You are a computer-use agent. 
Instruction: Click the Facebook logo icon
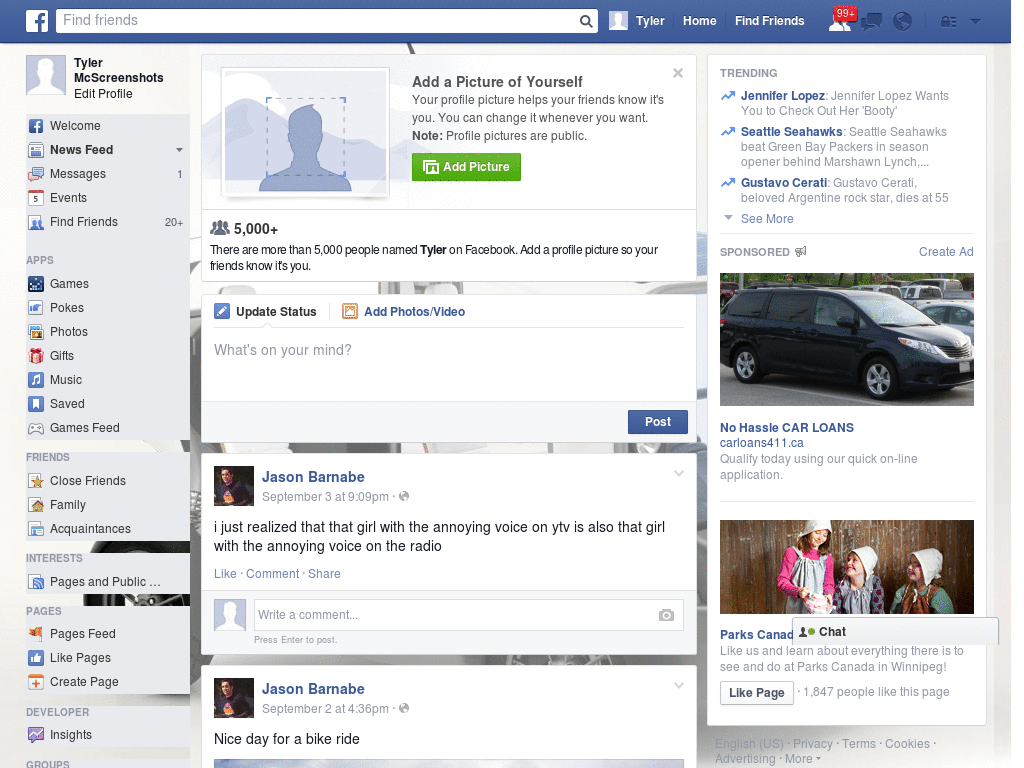point(37,21)
